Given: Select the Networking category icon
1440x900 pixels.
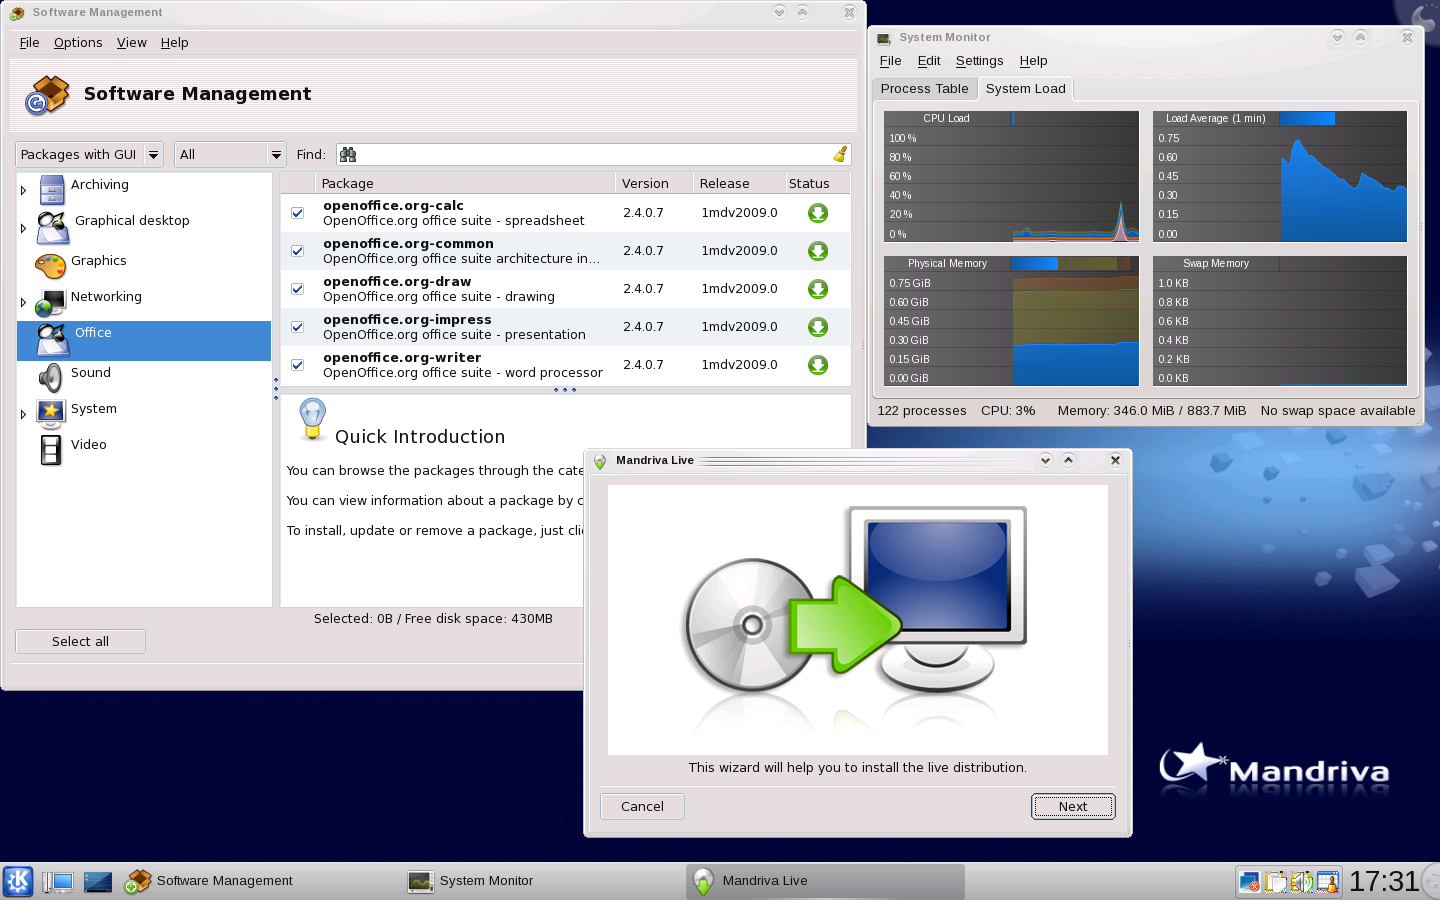Looking at the screenshot, I should [50, 302].
